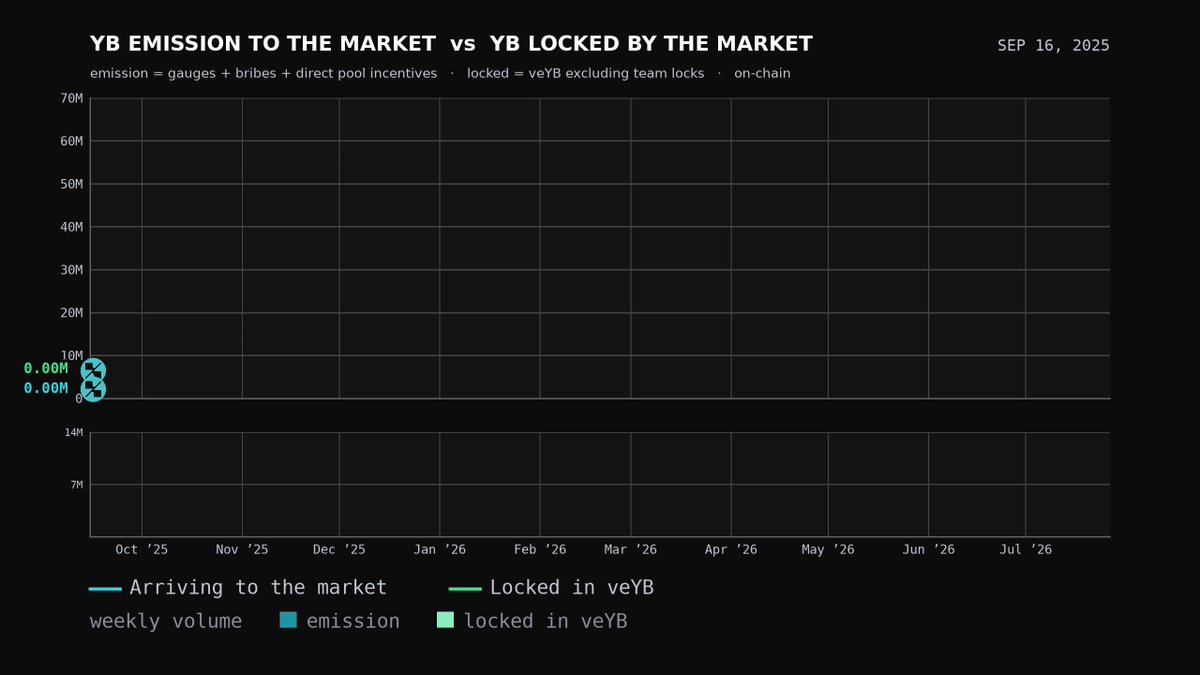Click the 70M y-axis tick label

point(71,98)
